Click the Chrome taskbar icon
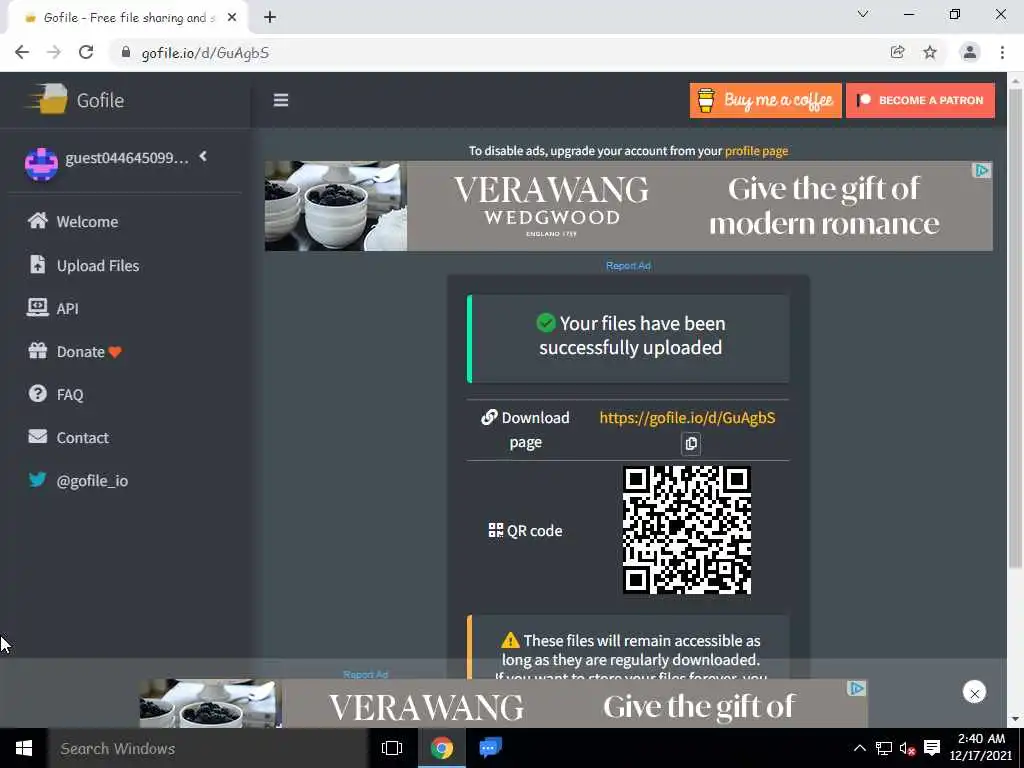 442,748
